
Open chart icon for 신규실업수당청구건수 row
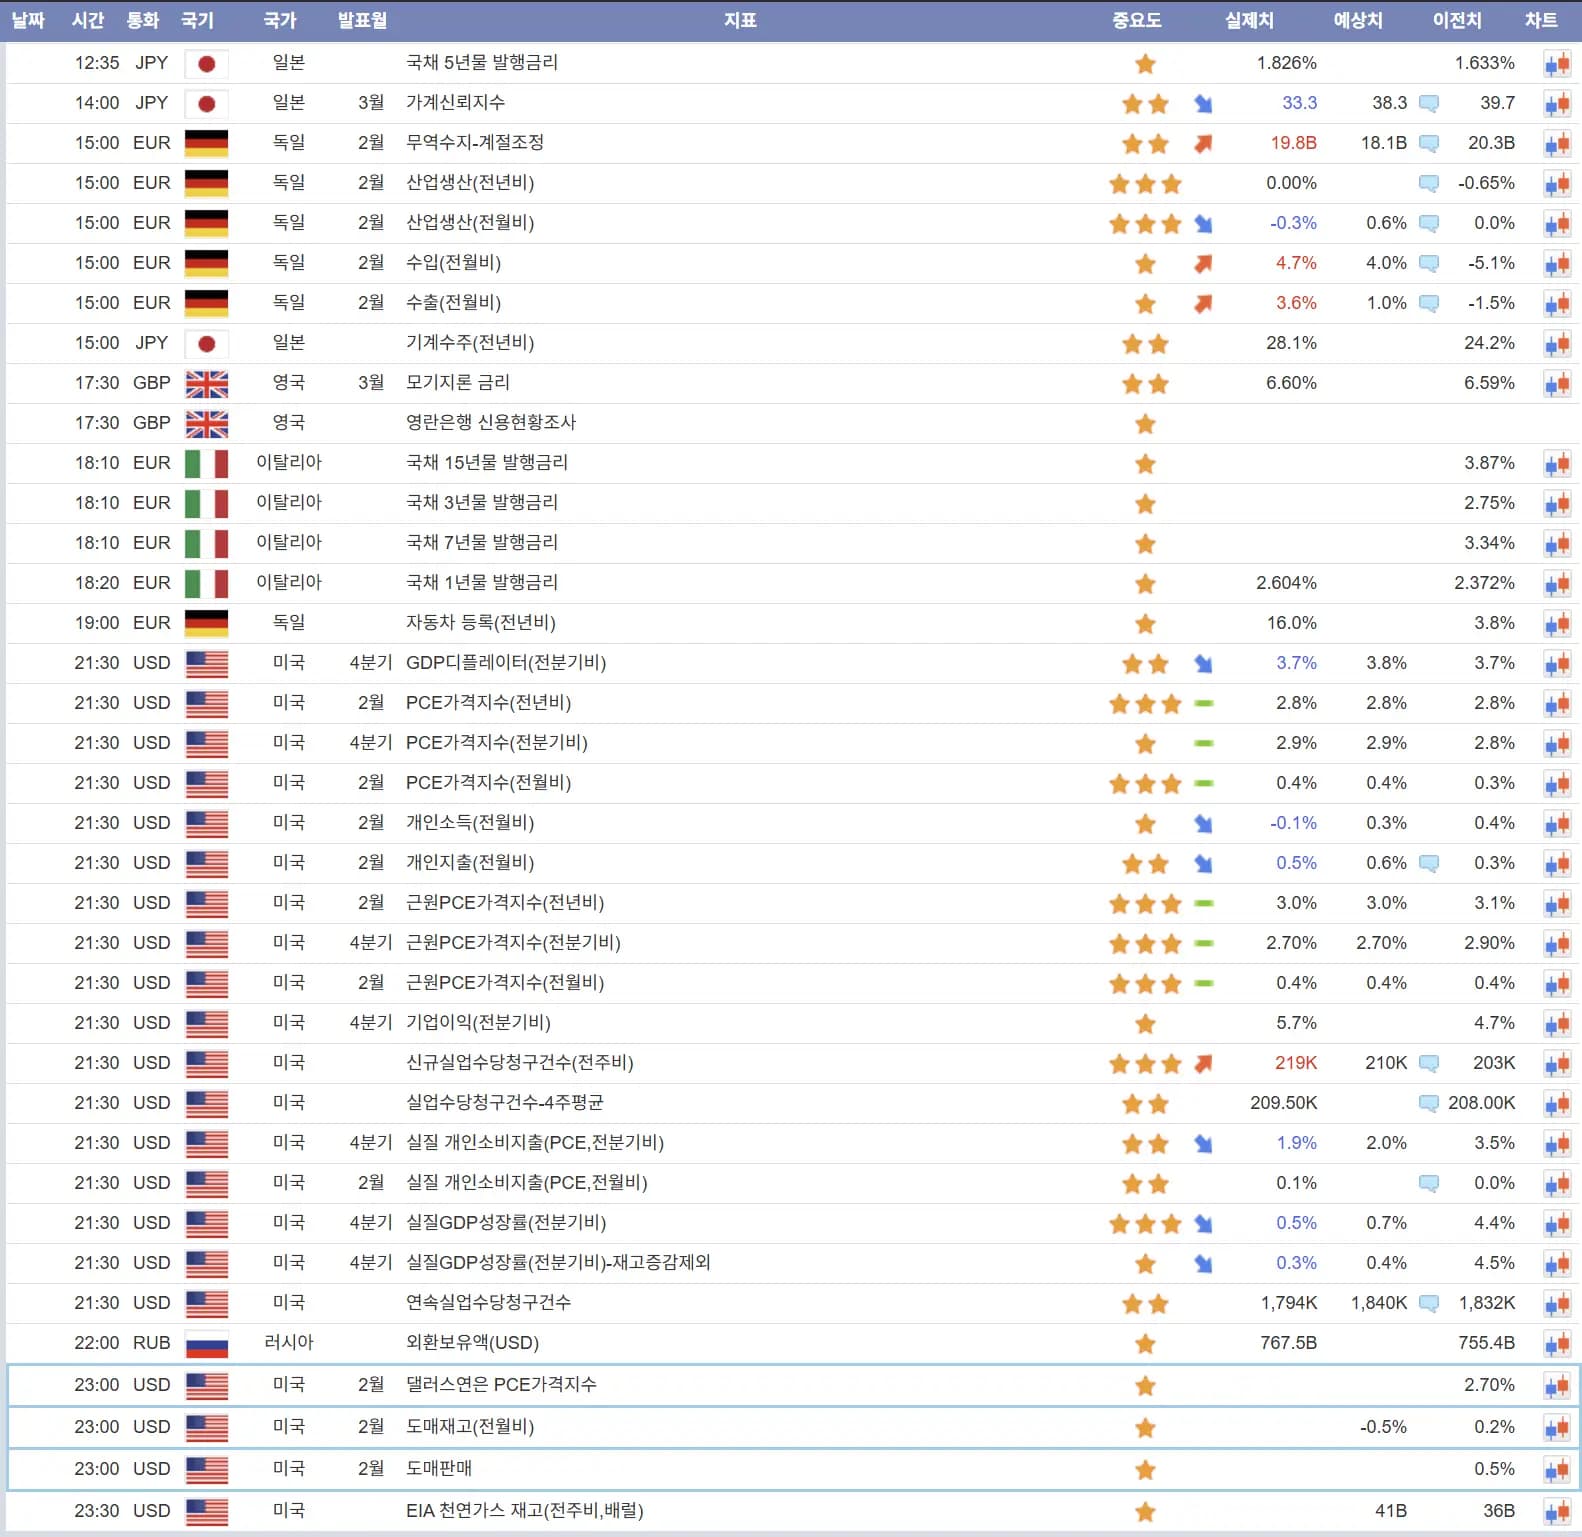1557,1064
